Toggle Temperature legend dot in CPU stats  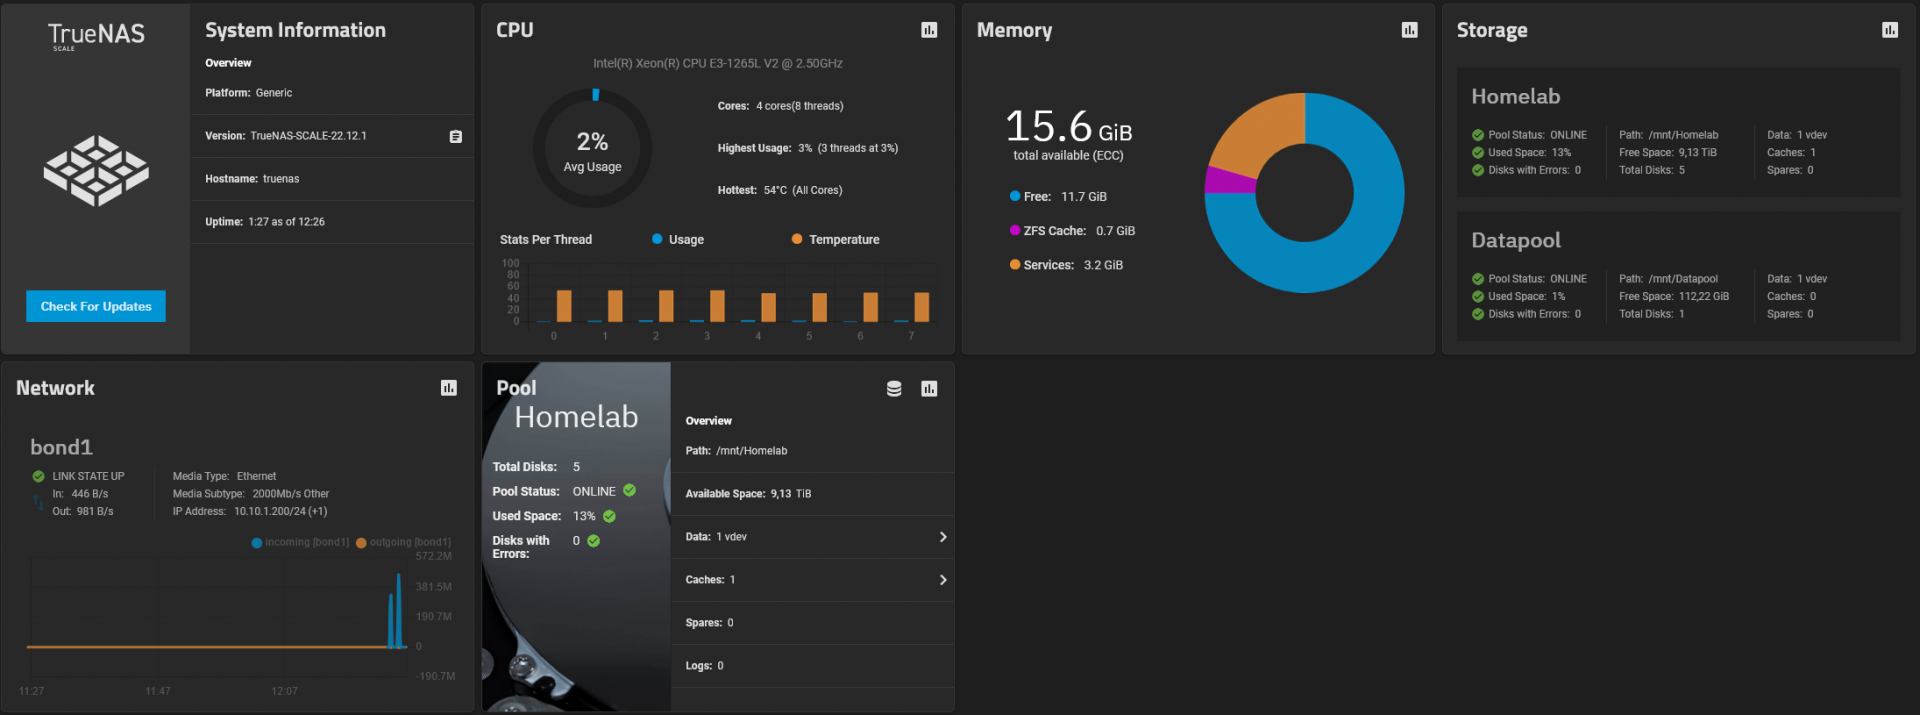coord(797,239)
